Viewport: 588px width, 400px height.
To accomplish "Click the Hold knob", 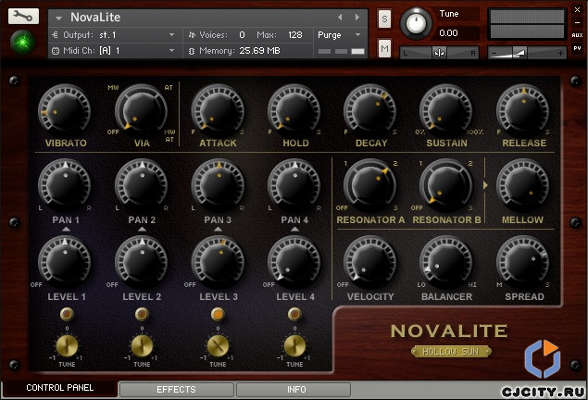I will pyautogui.click(x=294, y=110).
